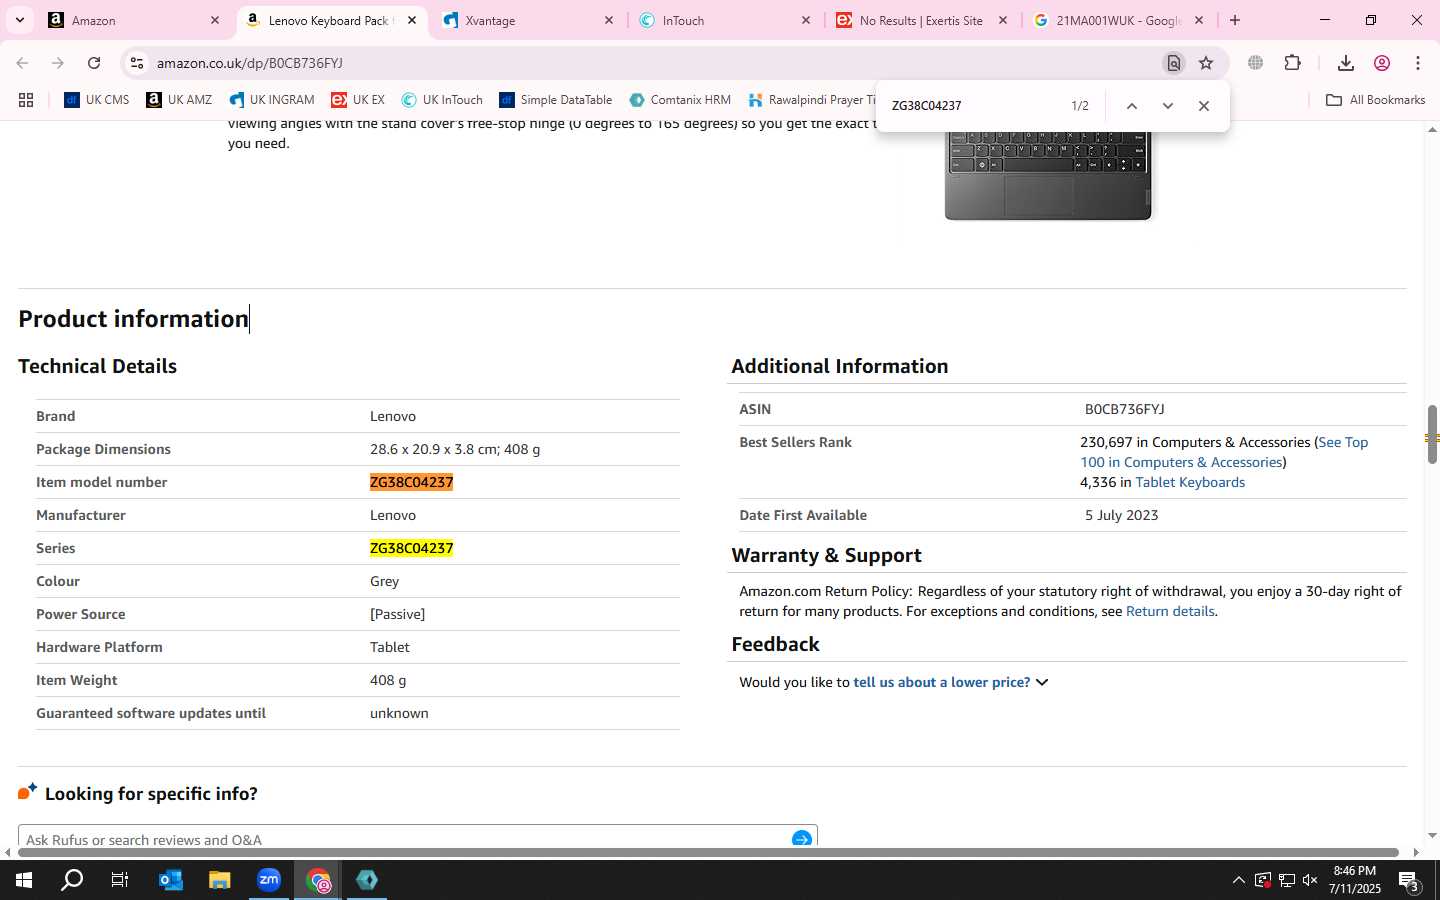Open Rawalpindi Prayer bookmark
Viewport: 1440px width, 900px height.
tap(811, 100)
